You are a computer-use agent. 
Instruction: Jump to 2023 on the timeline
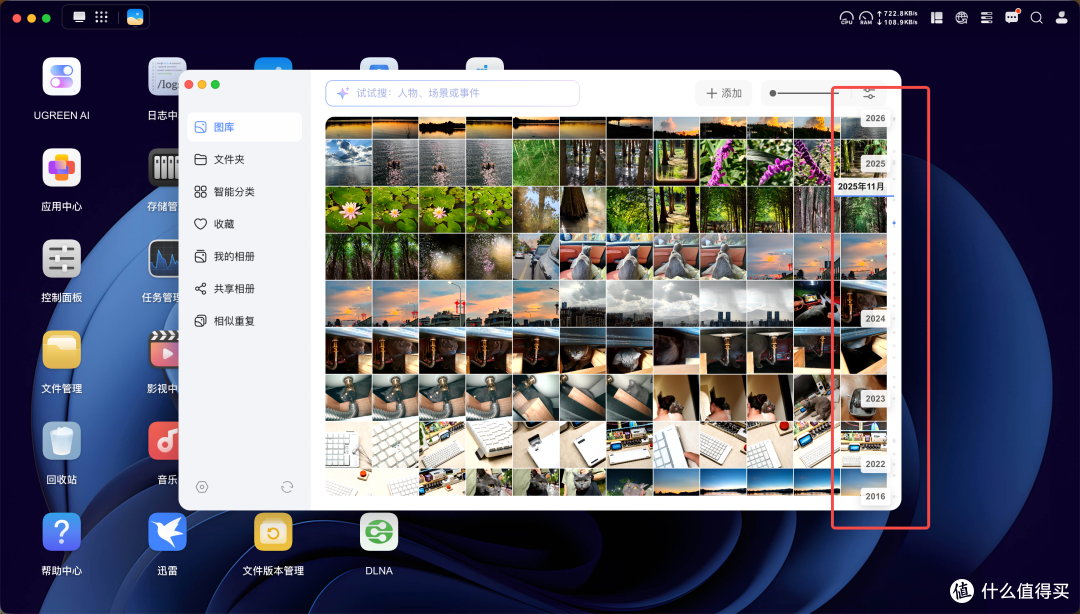click(x=875, y=399)
